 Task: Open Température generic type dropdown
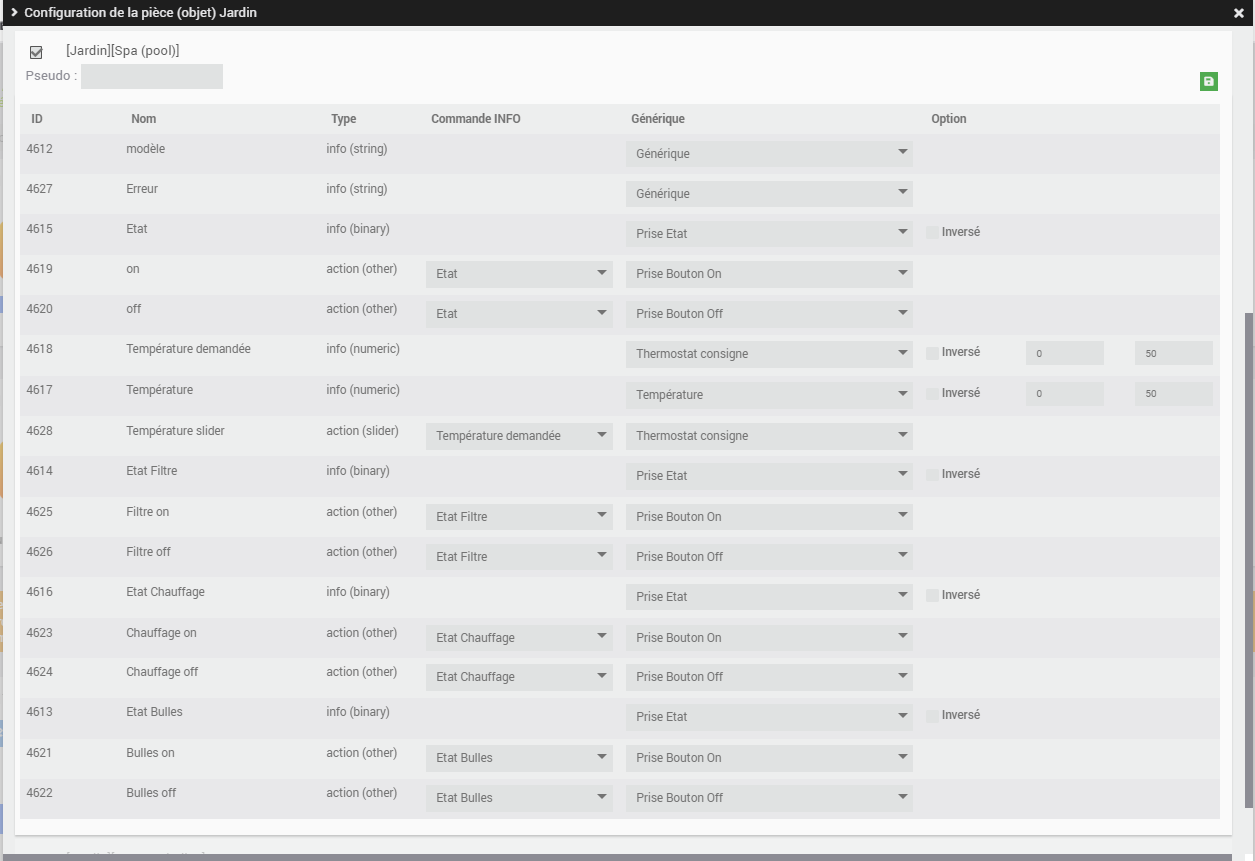769,395
